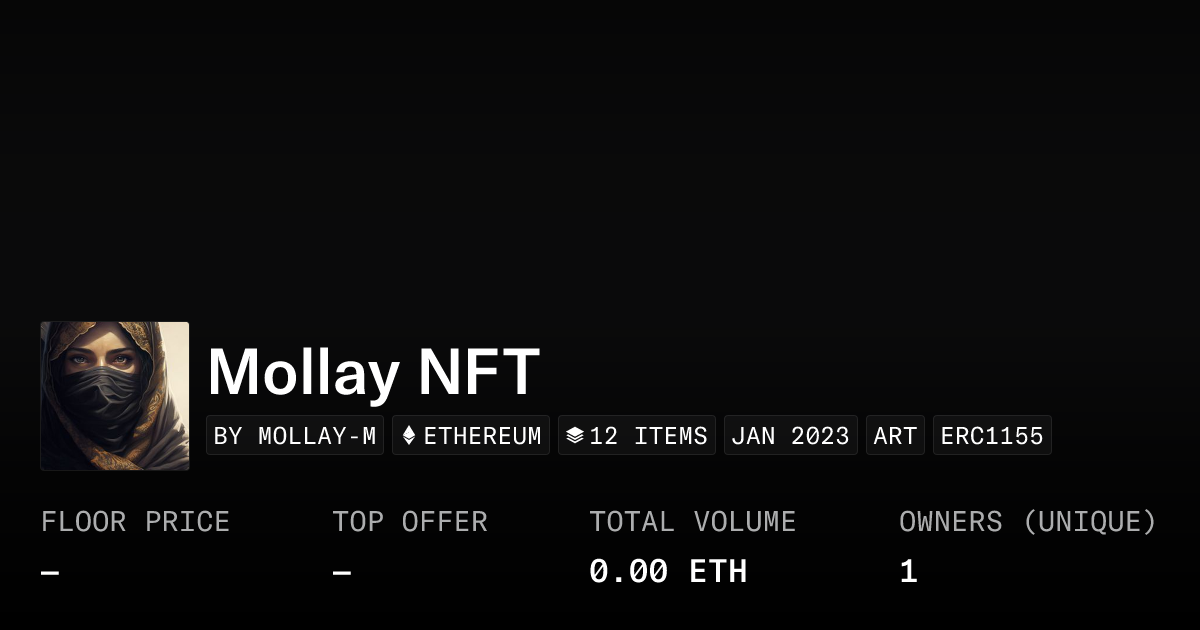This screenshot has height=630, width=1200.
Task: Click the TOP OFFER heading
Action: pos(410,522)
